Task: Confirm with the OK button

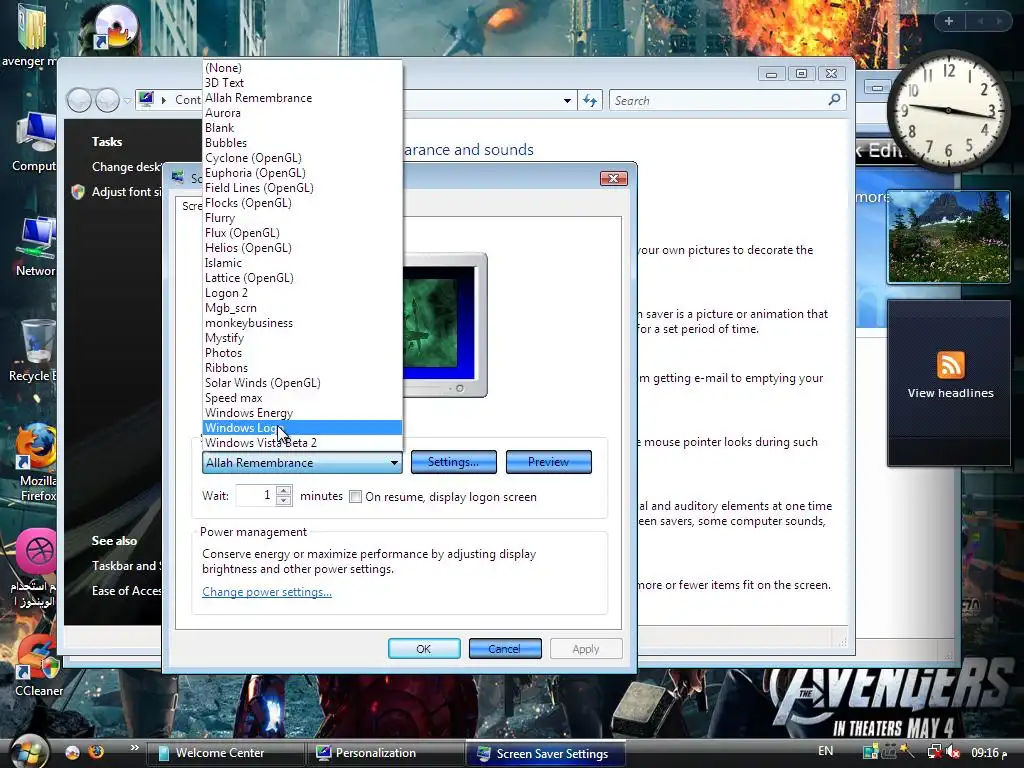Action: [424, 649]
